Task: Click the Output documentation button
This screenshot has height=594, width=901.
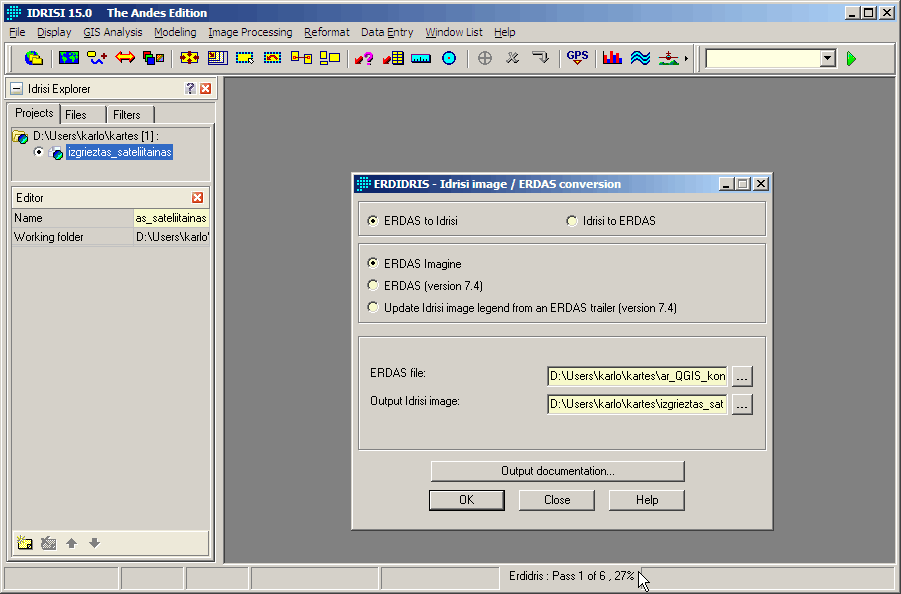Action: pyautogui.click(x=557, y=471)
